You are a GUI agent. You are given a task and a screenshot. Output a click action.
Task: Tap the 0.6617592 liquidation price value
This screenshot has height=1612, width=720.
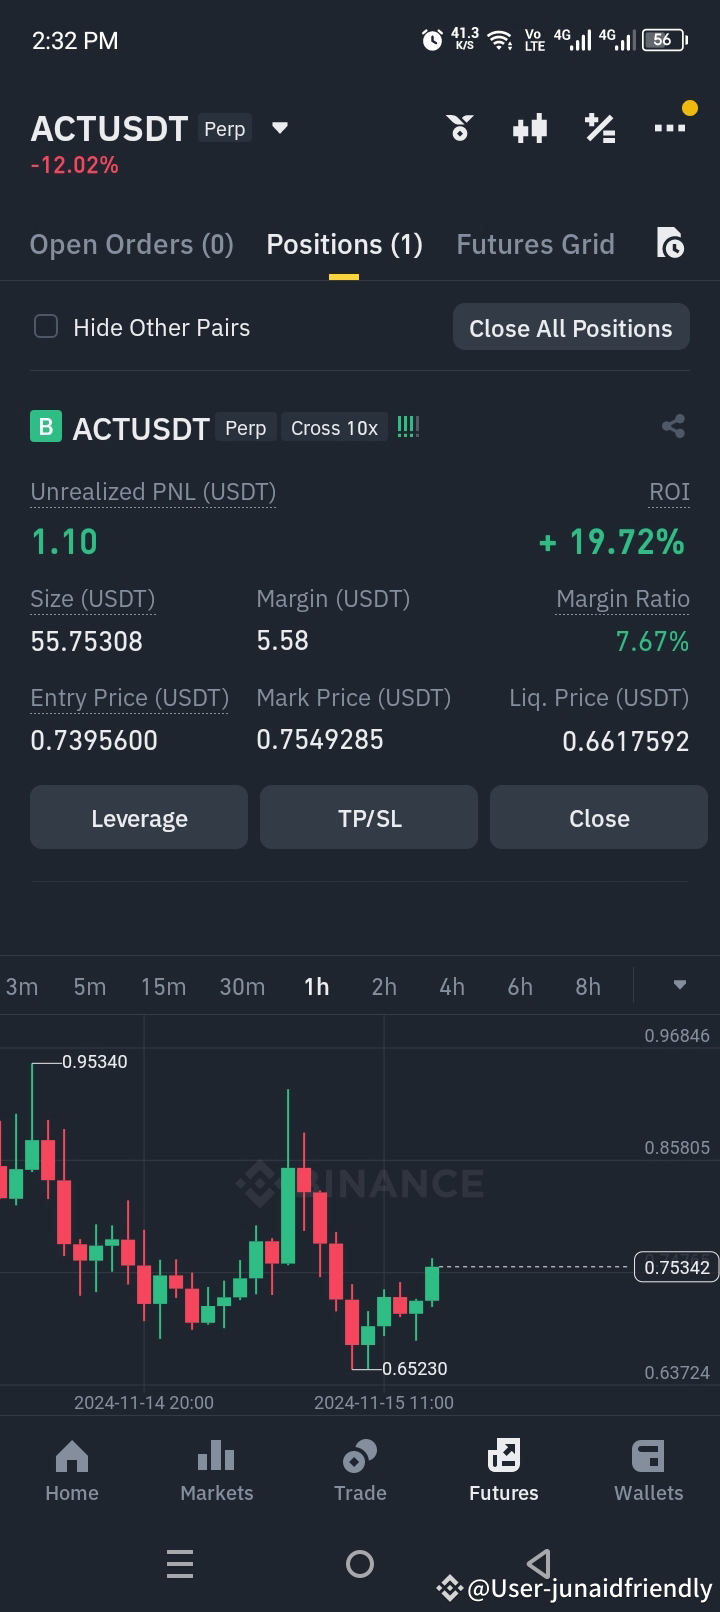click(x=626, y=741)
